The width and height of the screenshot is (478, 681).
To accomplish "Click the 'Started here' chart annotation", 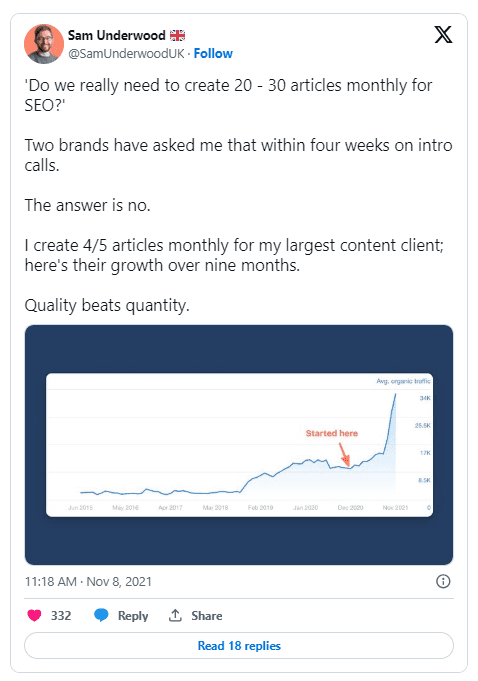I will tap(332, 433).
